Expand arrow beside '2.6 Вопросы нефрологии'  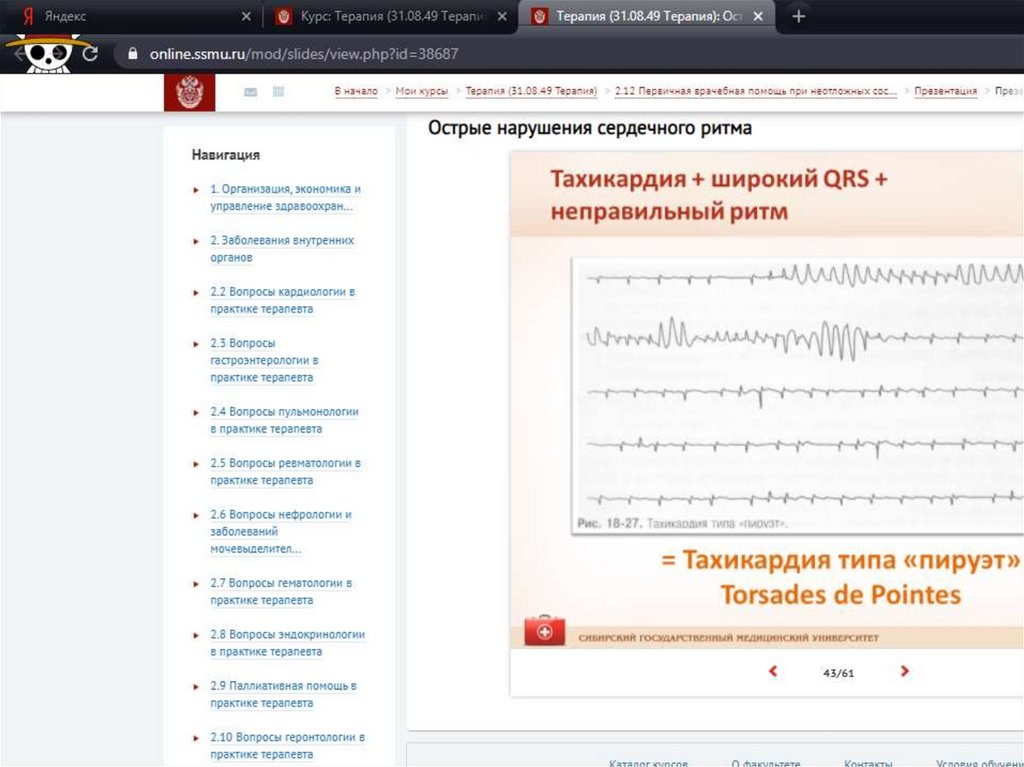coord(196,516)
